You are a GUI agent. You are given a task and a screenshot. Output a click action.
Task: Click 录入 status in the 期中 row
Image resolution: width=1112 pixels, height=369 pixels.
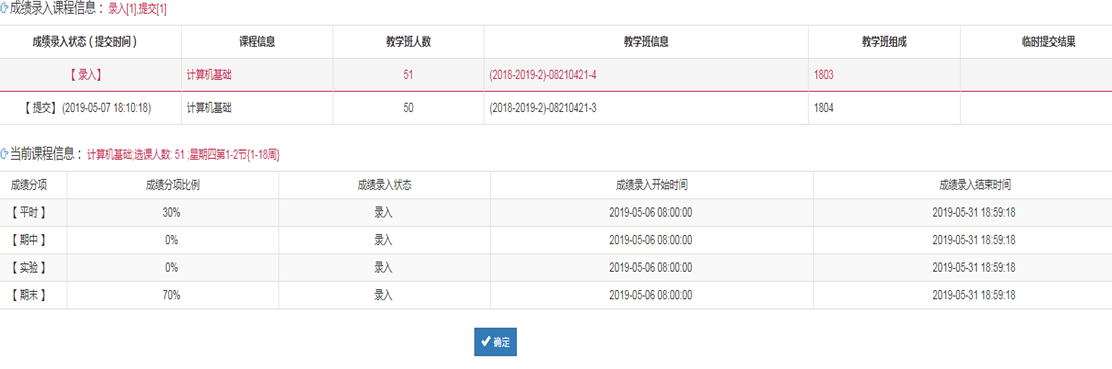pyautogui.click(x=384, y=241)
